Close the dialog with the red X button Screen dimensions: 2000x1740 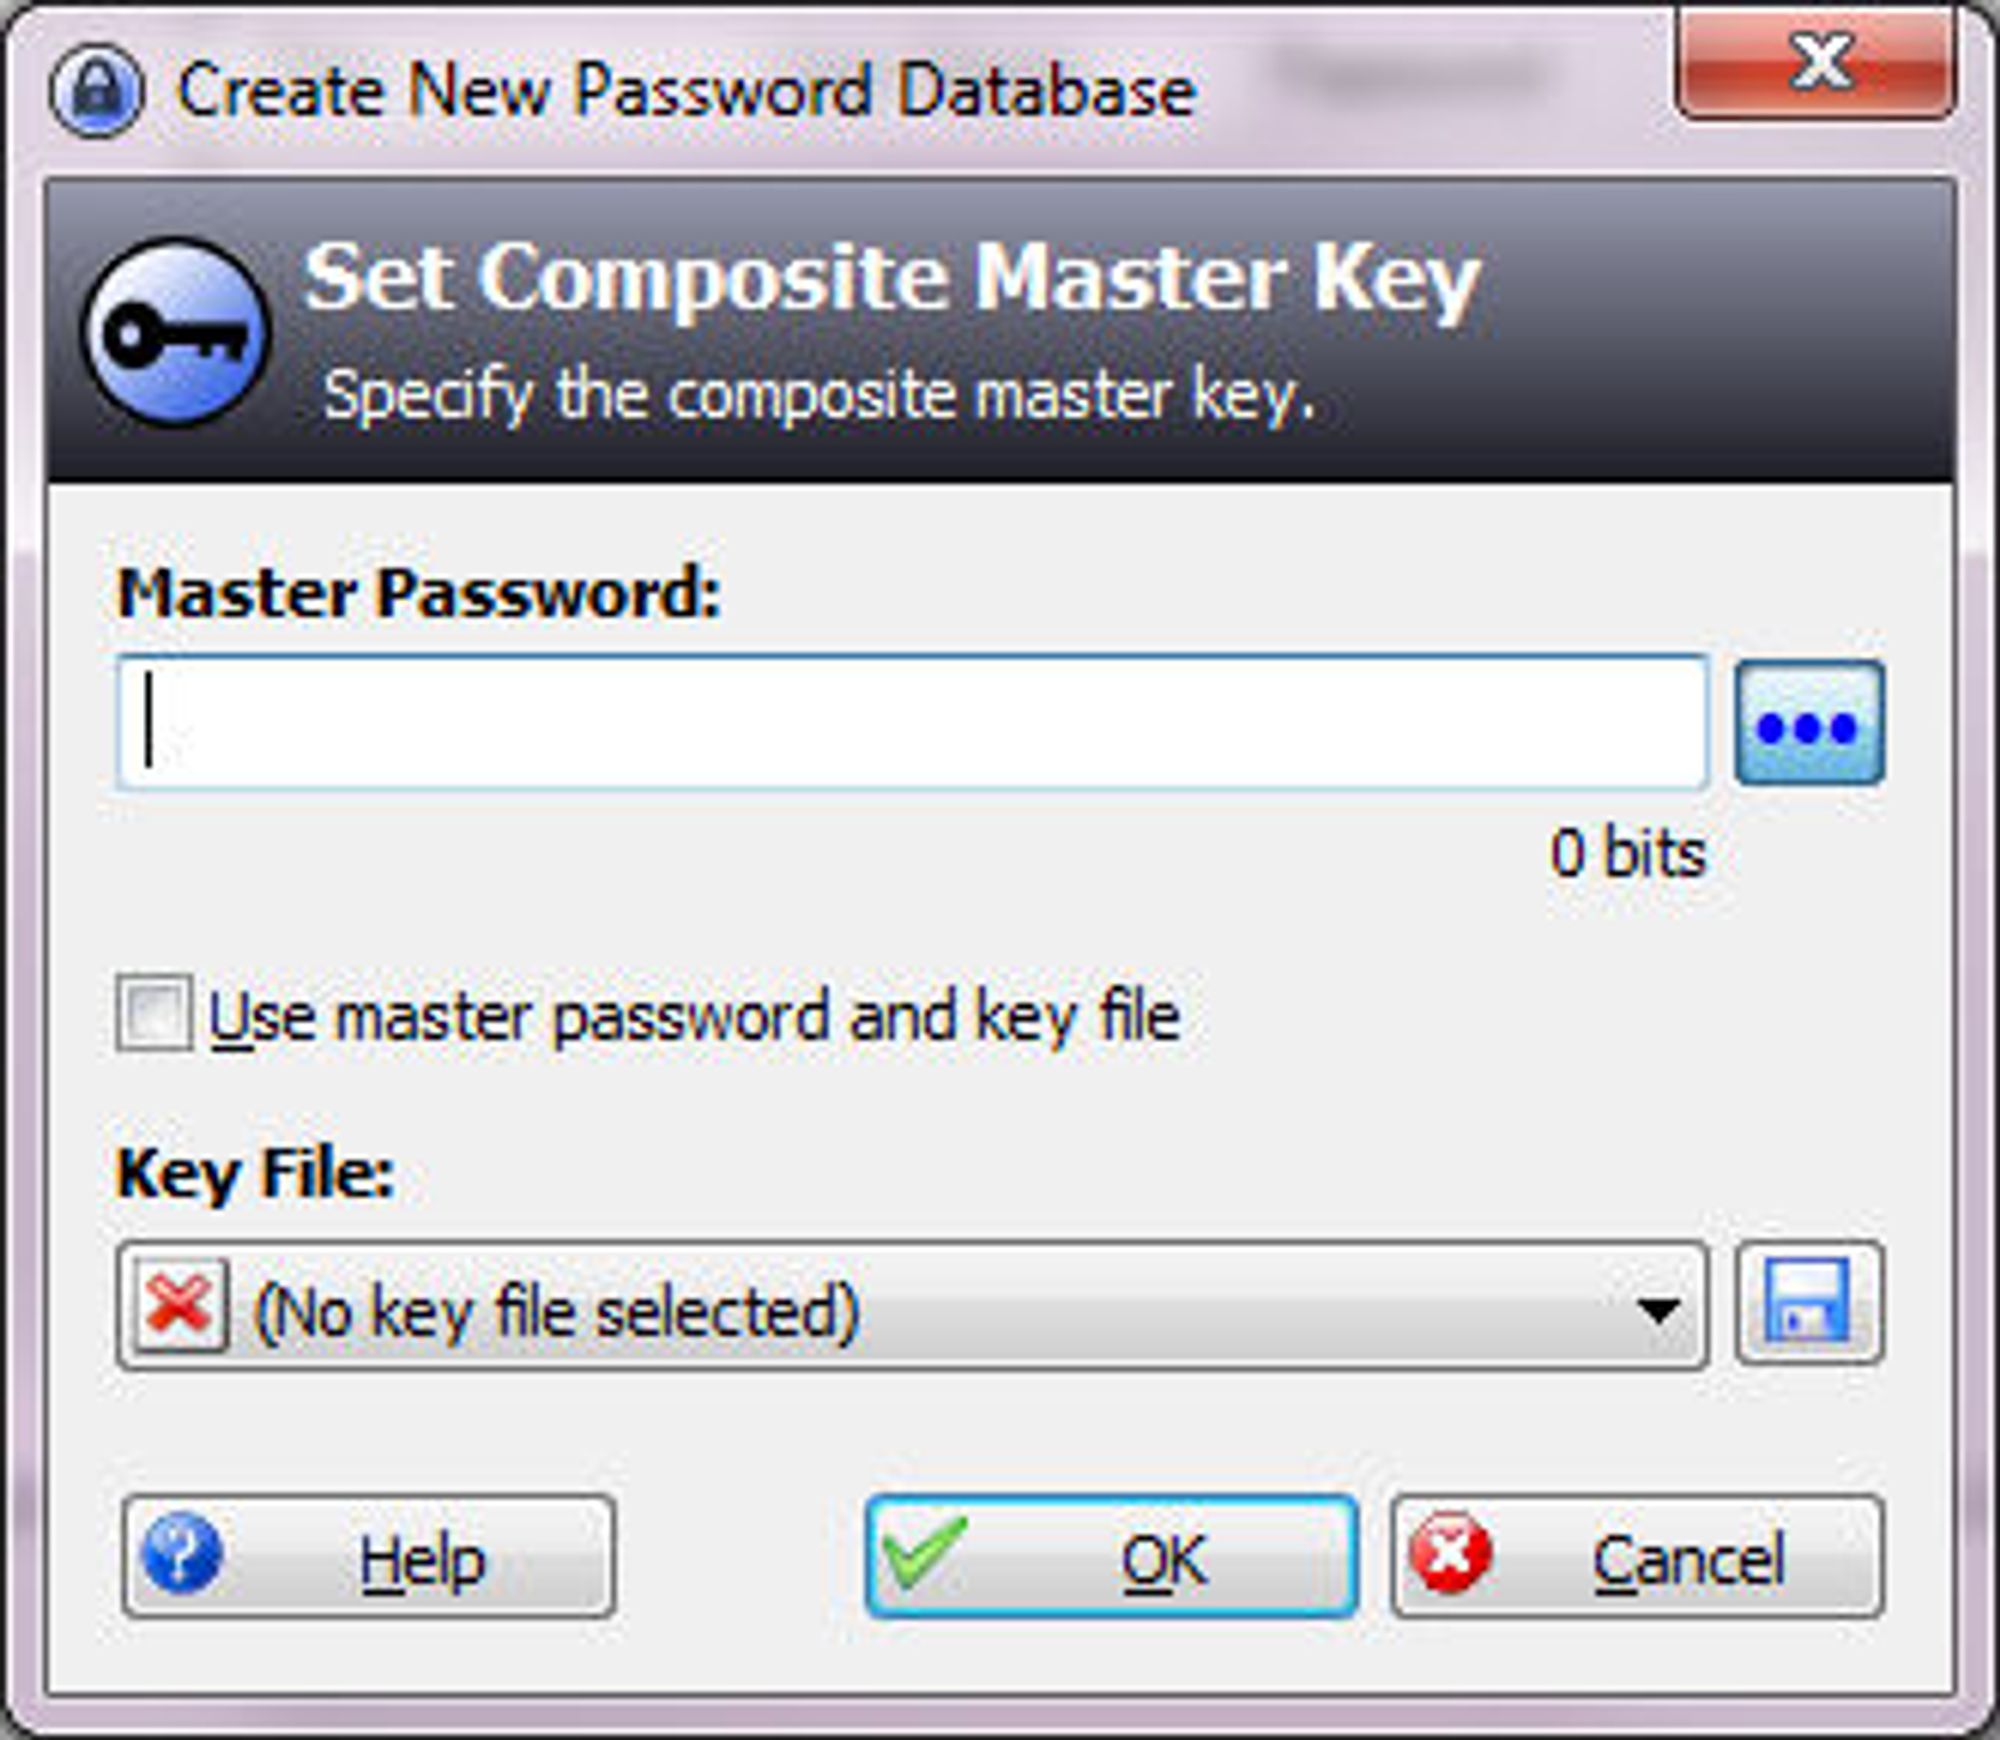(x=1816, y=63)
